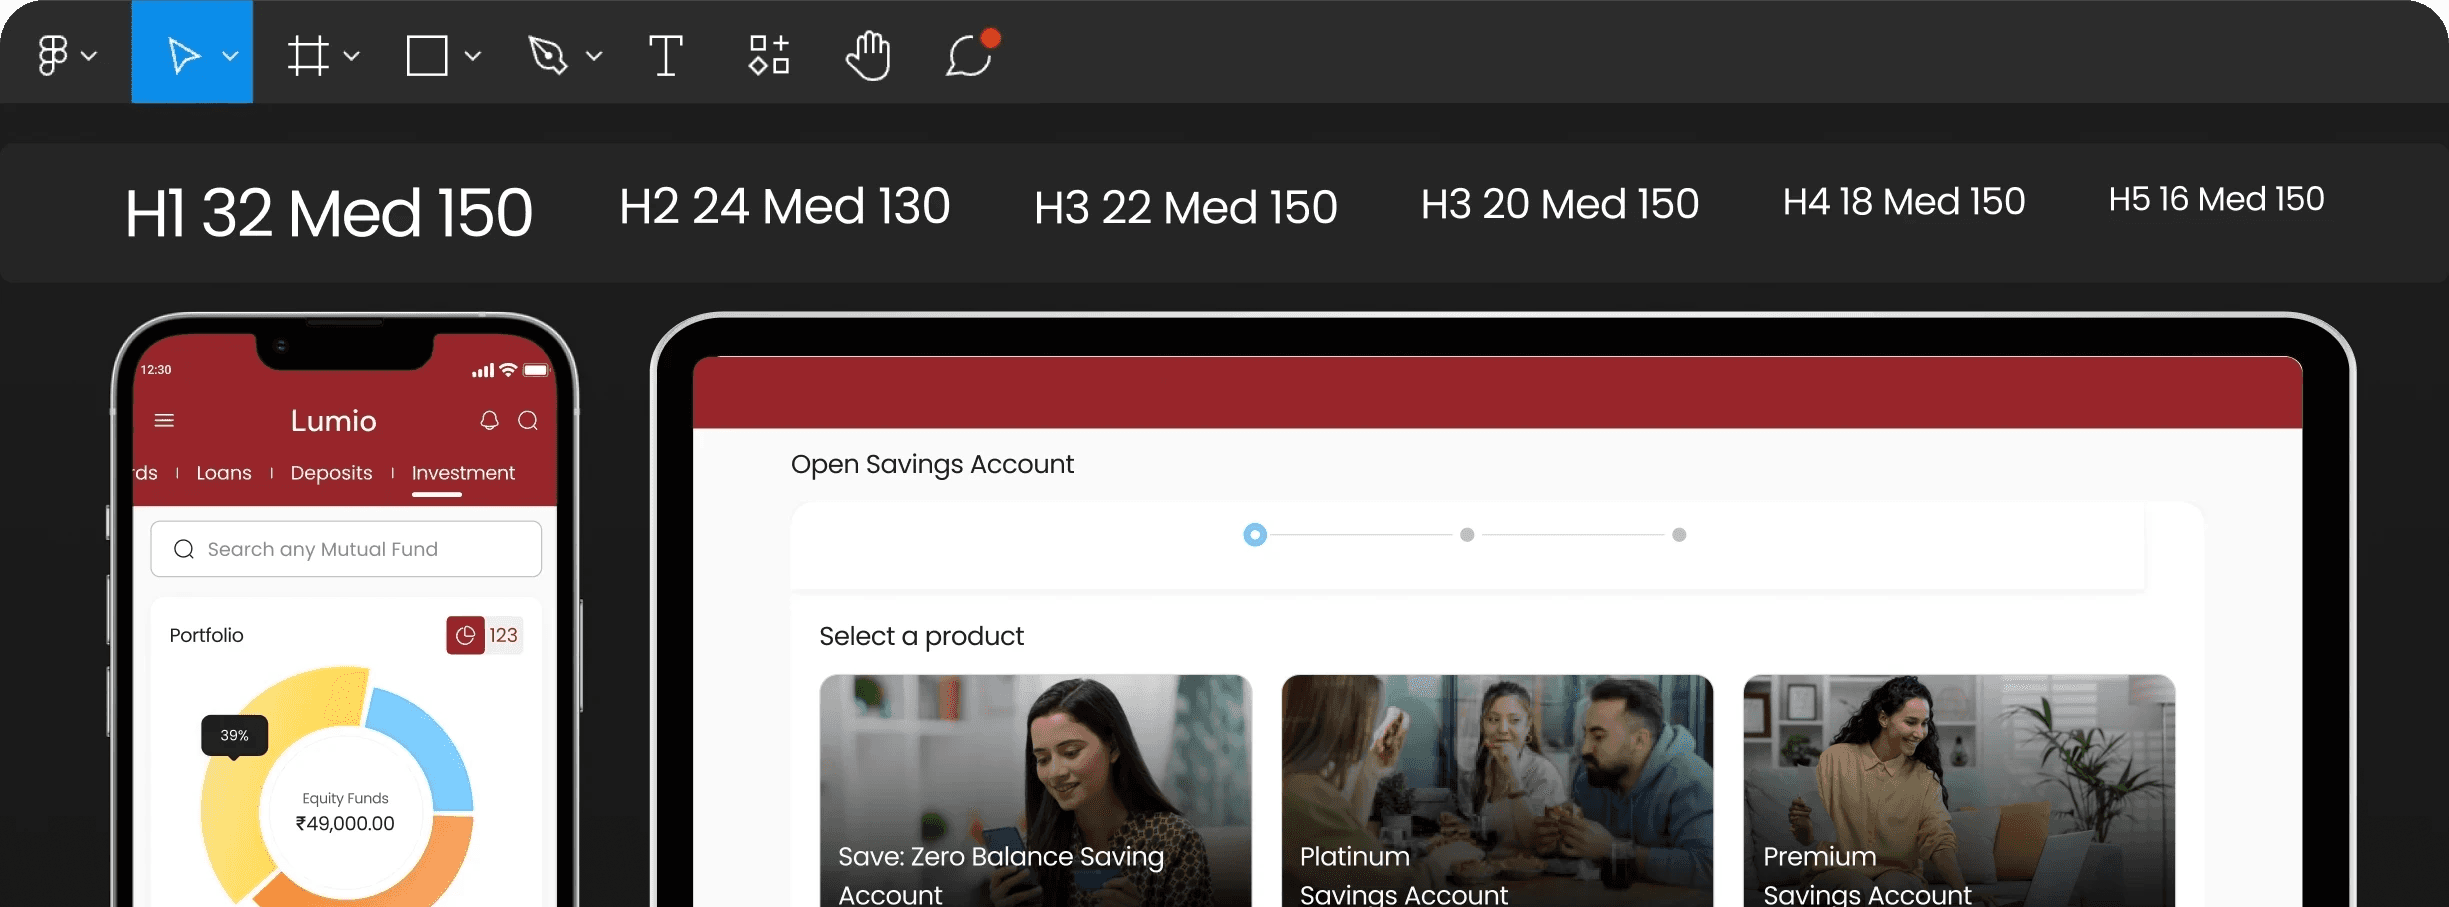Expand the Frame tool options chevron
Viewport: 2449px width, 907px height.
(x=351, y=56)
